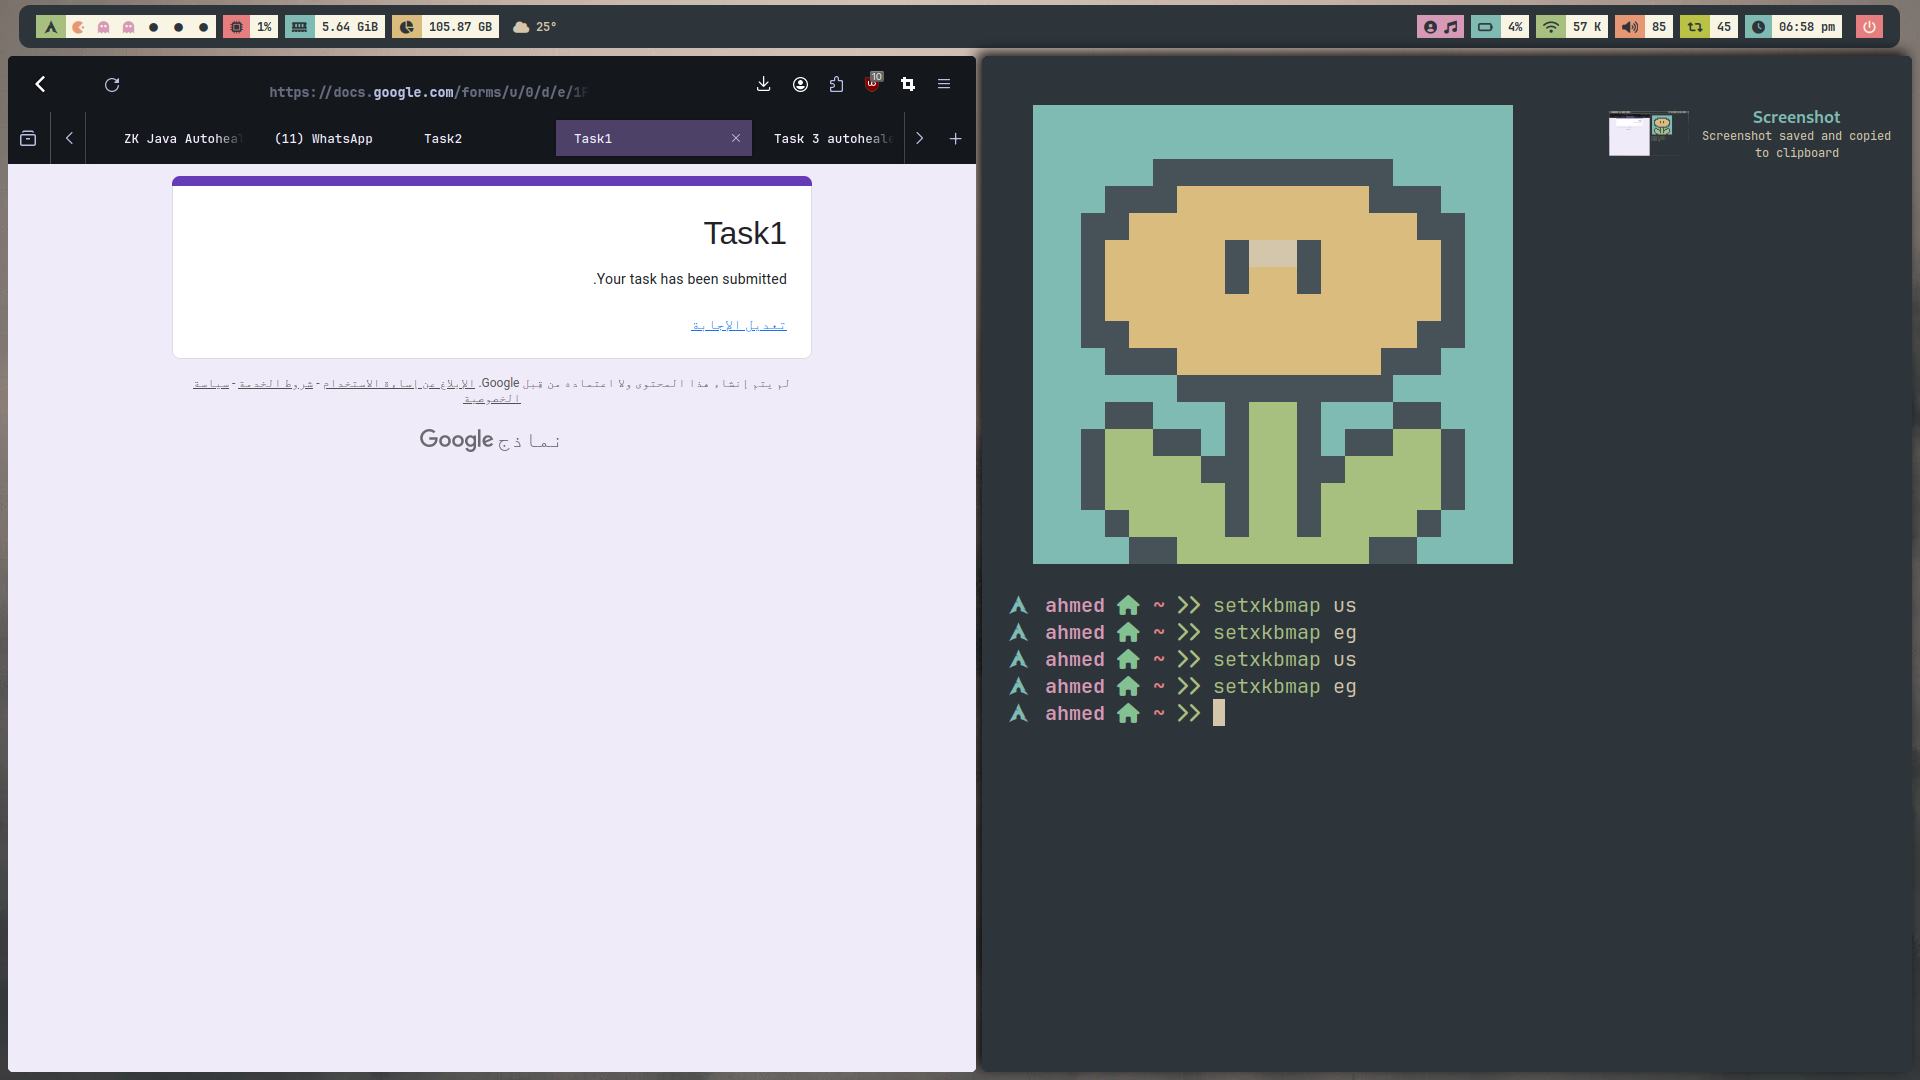Click the updates arrows icon showing 45

coord(1695,27)
